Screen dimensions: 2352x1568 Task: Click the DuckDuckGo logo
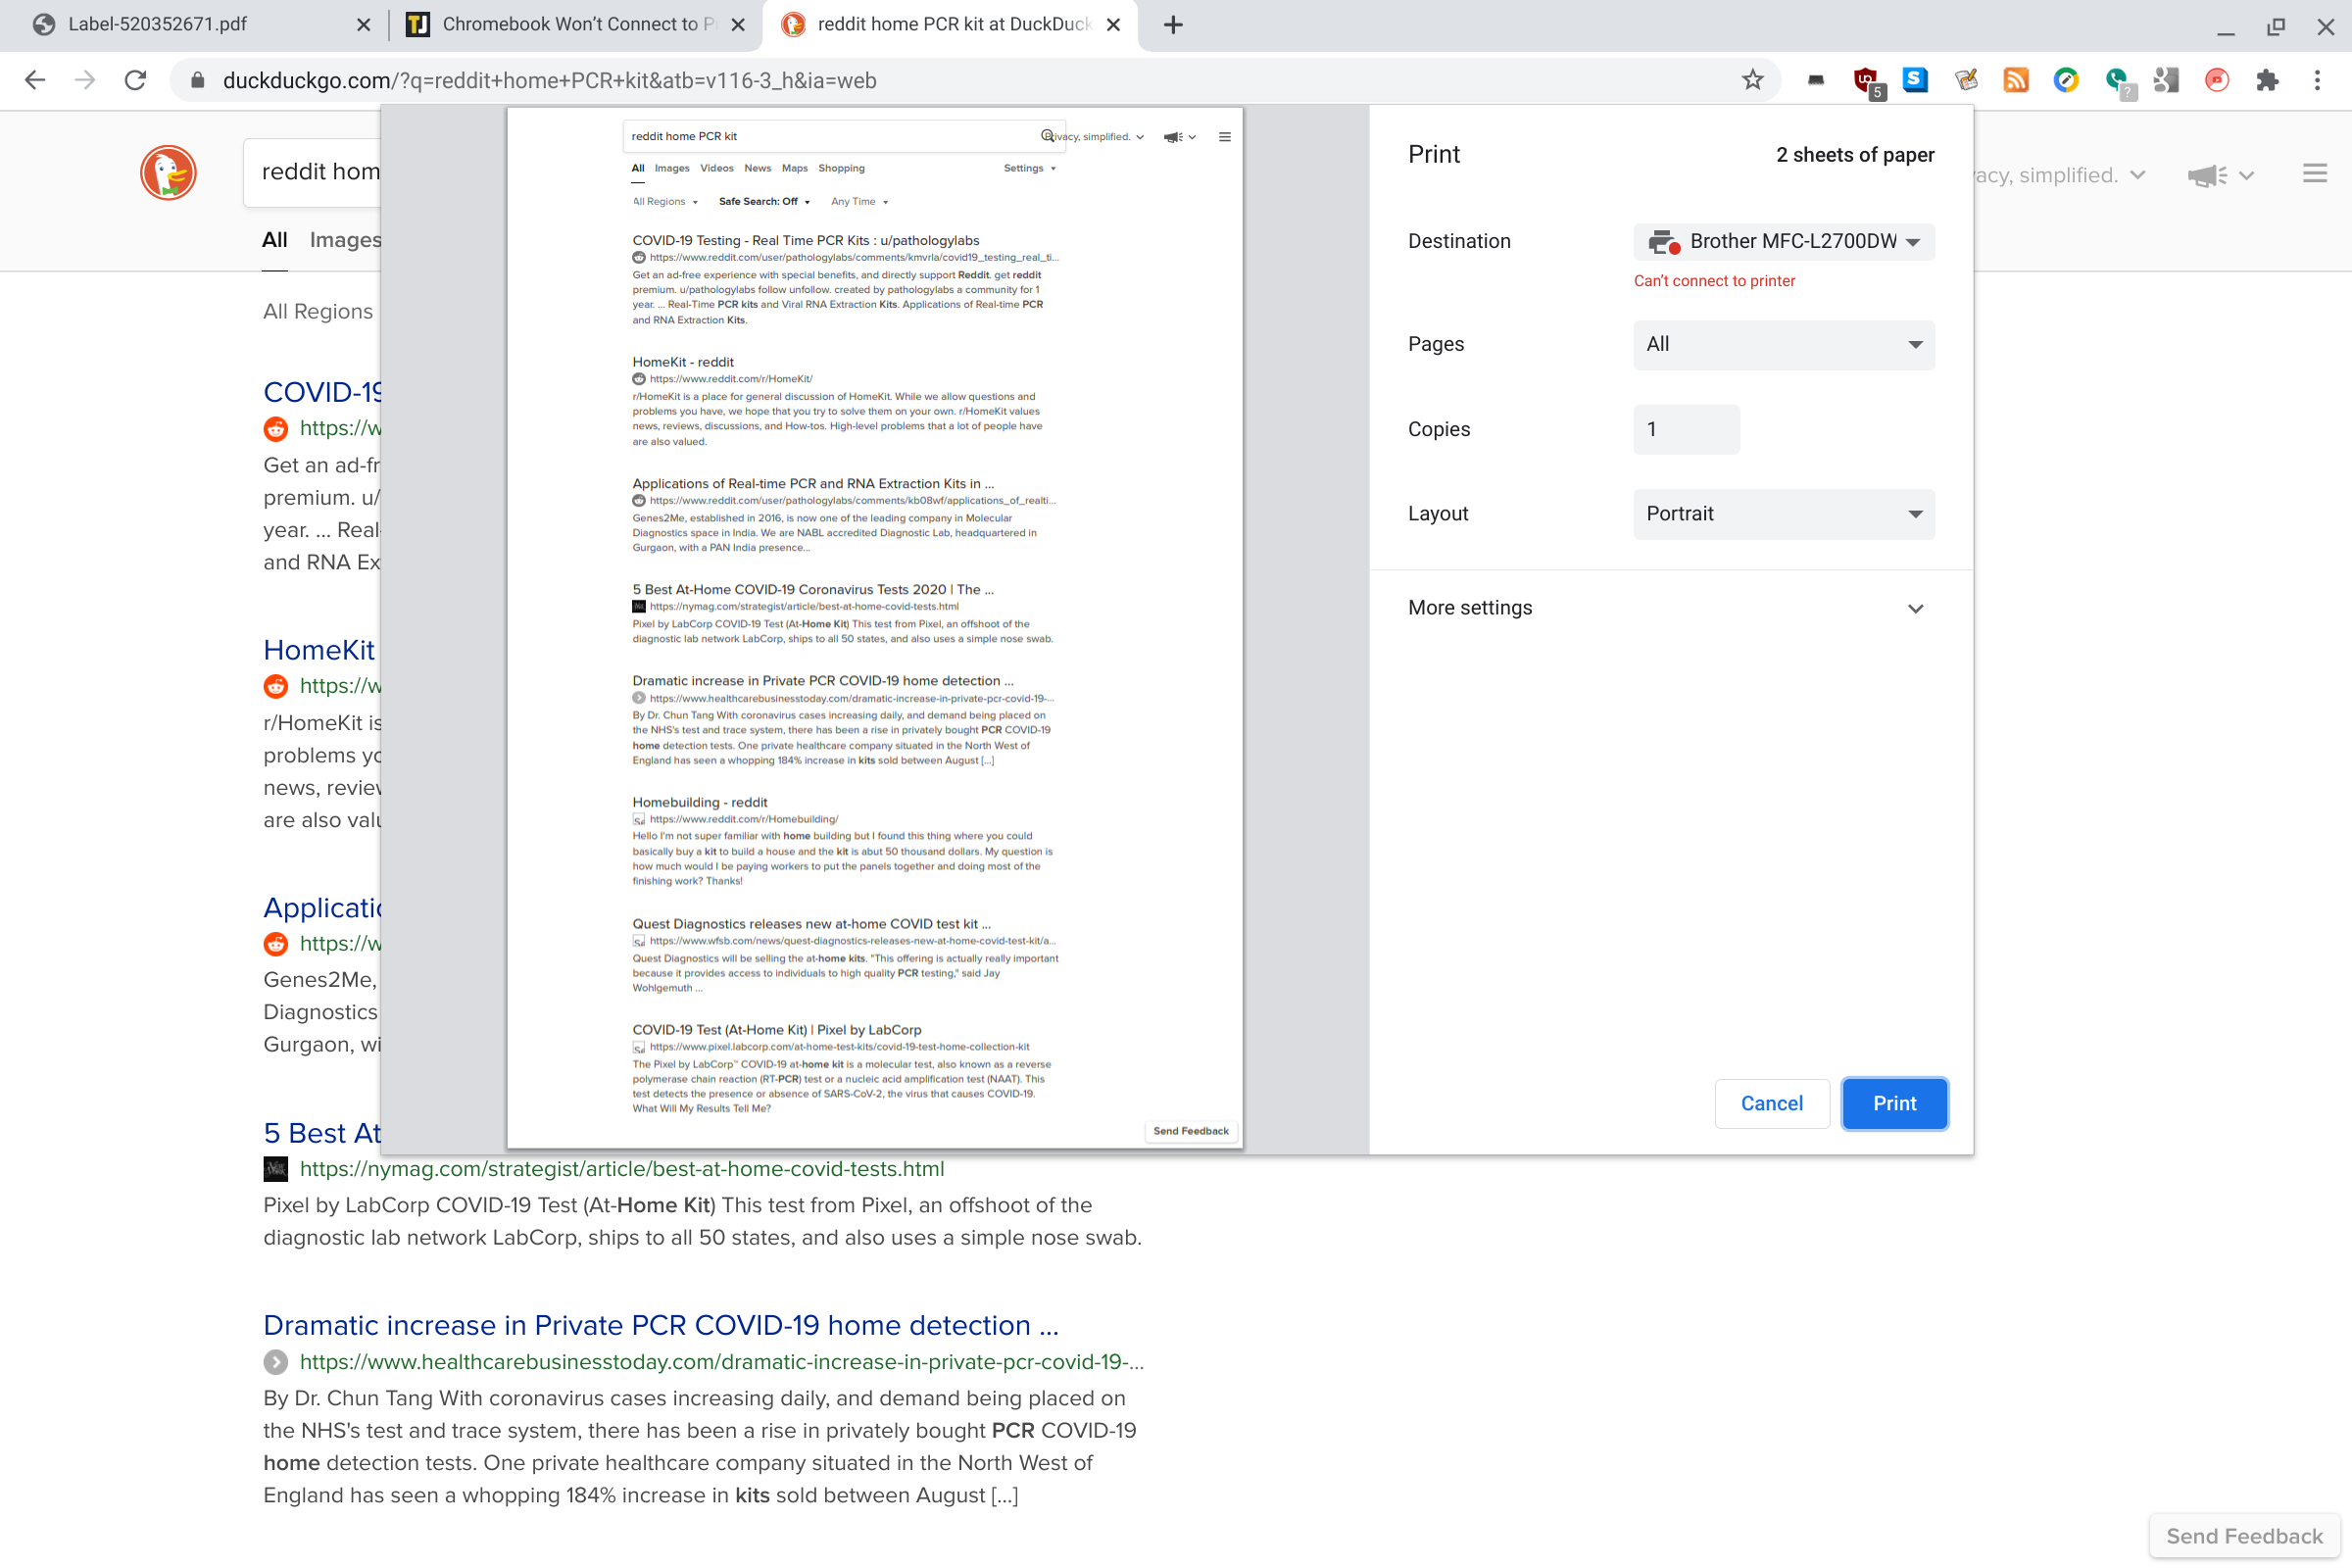coord(168,172)
